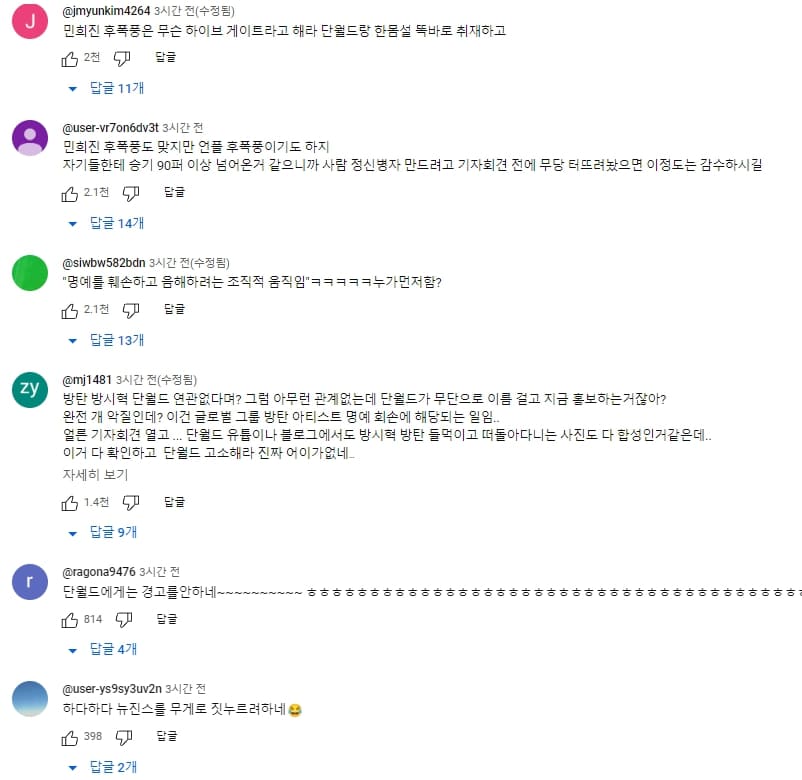Like the comment by @mj1481
This screenshot has width=802, height=780.
tap(70, 503)
